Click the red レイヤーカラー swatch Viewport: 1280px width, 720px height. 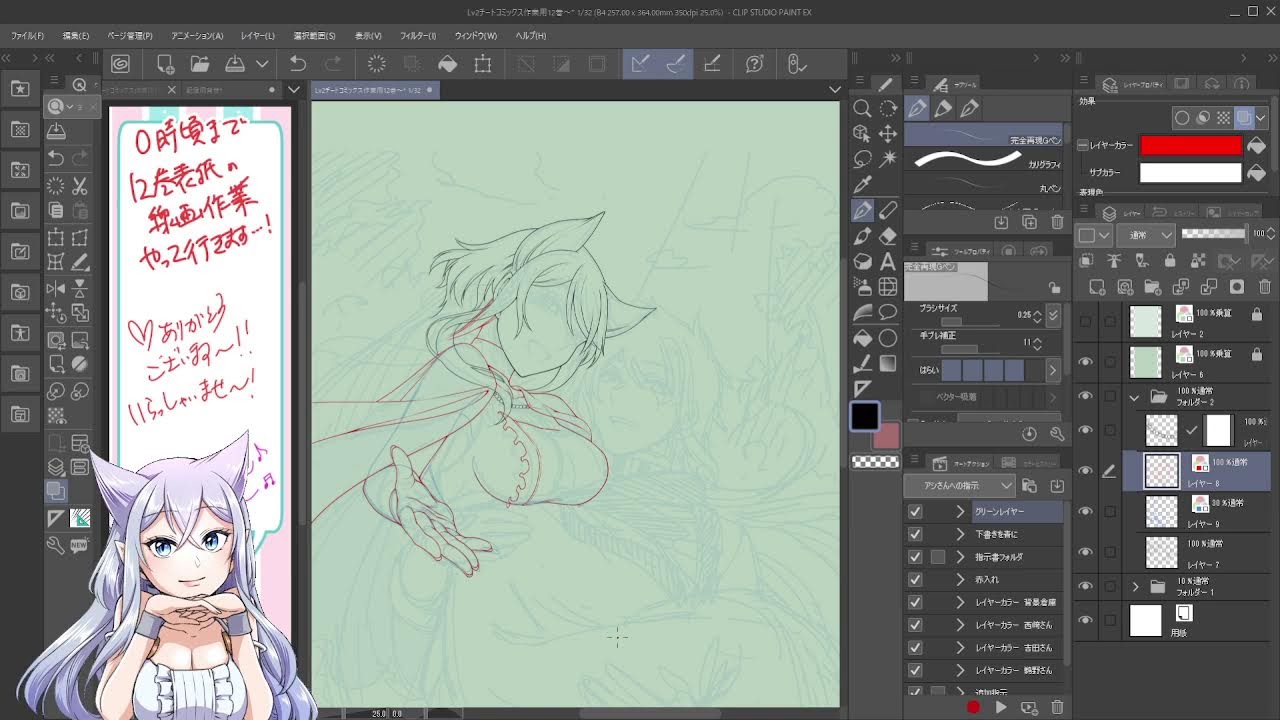pyautogui.click(x=1190, y=146)
